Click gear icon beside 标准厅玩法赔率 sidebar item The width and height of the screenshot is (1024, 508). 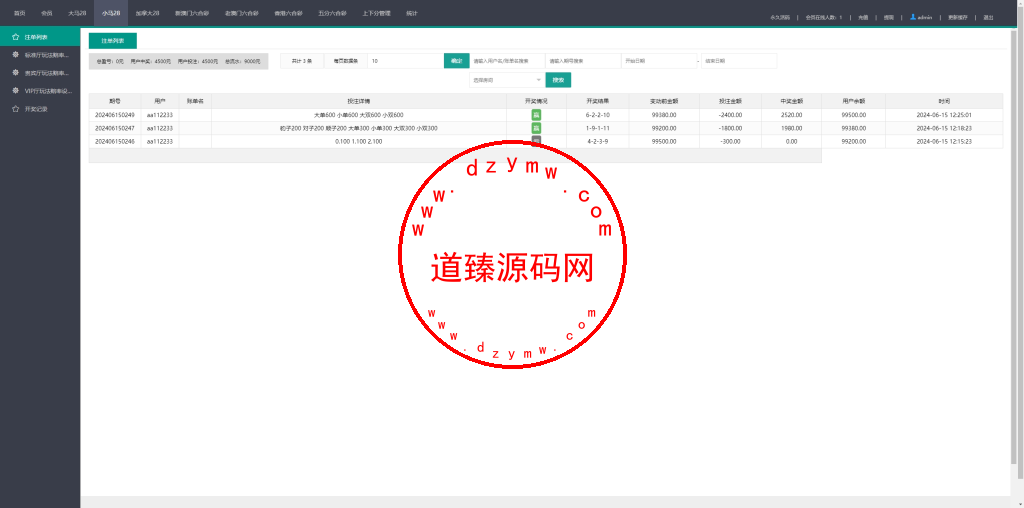tap(16, 55)
